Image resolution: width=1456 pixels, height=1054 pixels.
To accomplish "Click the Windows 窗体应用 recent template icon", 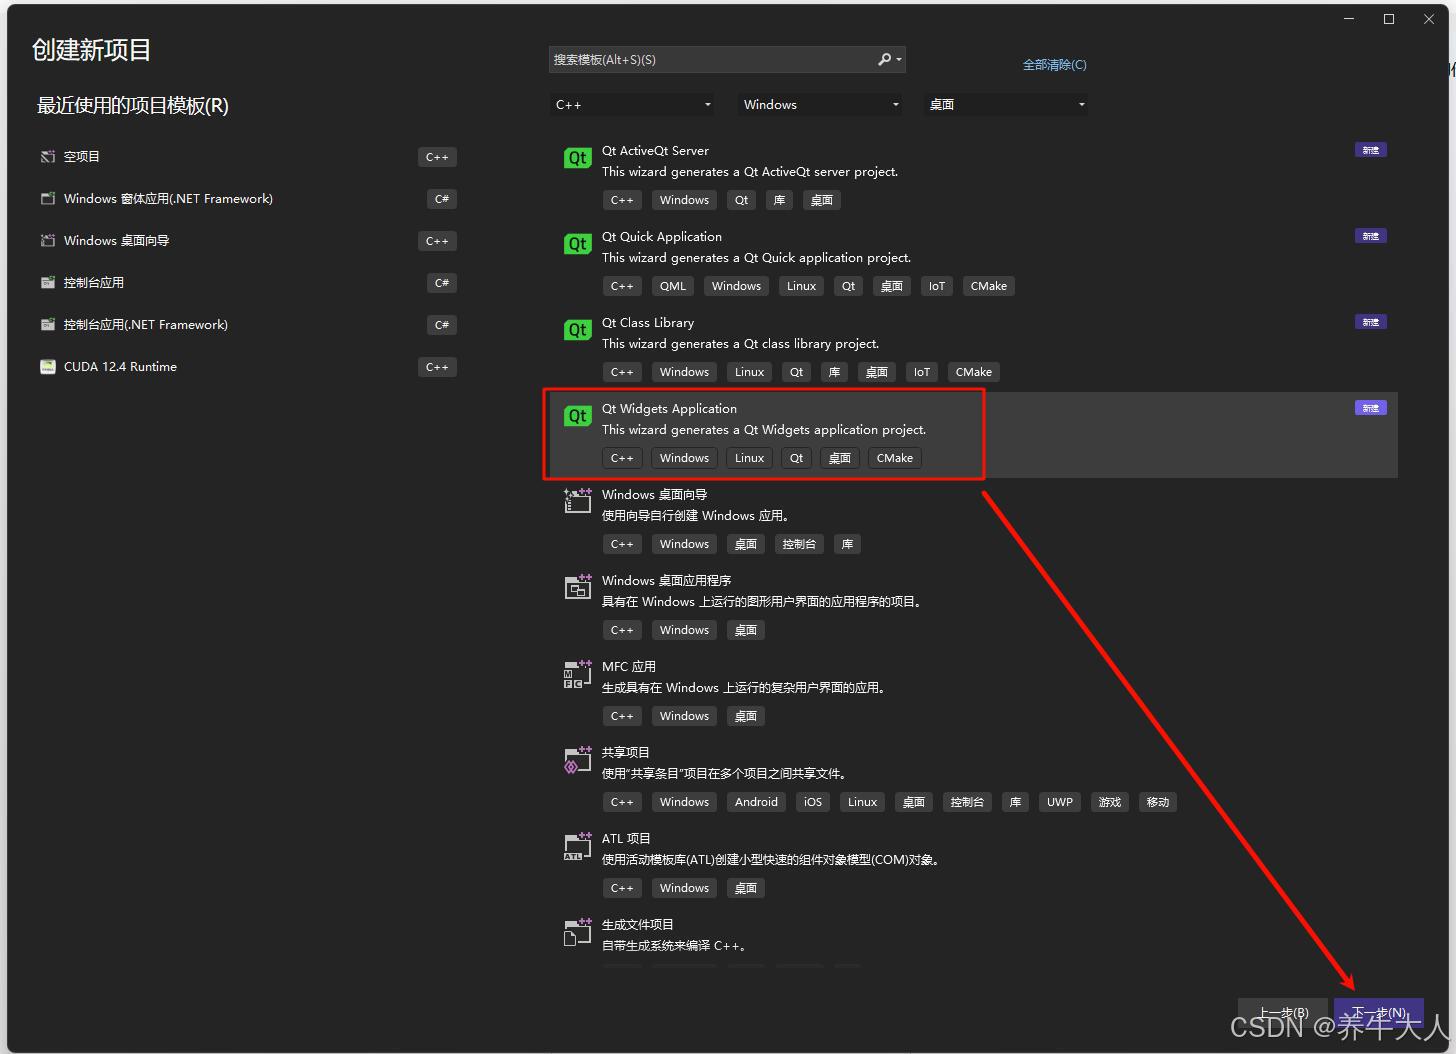I will pyautogui.click(x=48, y=199).
